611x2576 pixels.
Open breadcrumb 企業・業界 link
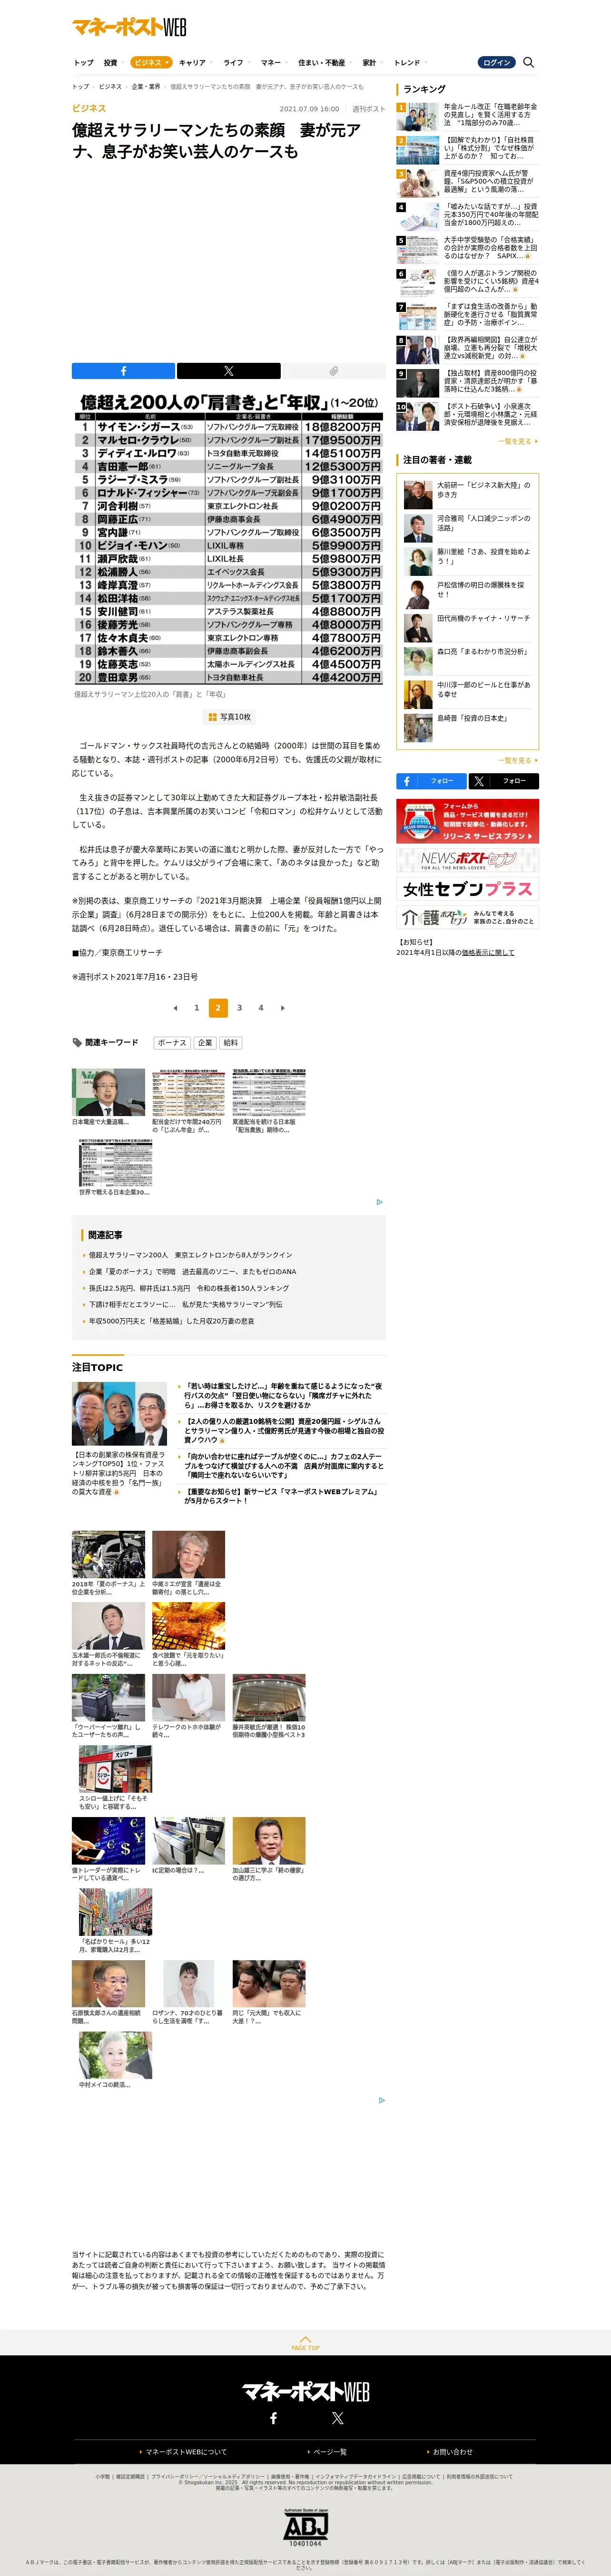[146, 87]
